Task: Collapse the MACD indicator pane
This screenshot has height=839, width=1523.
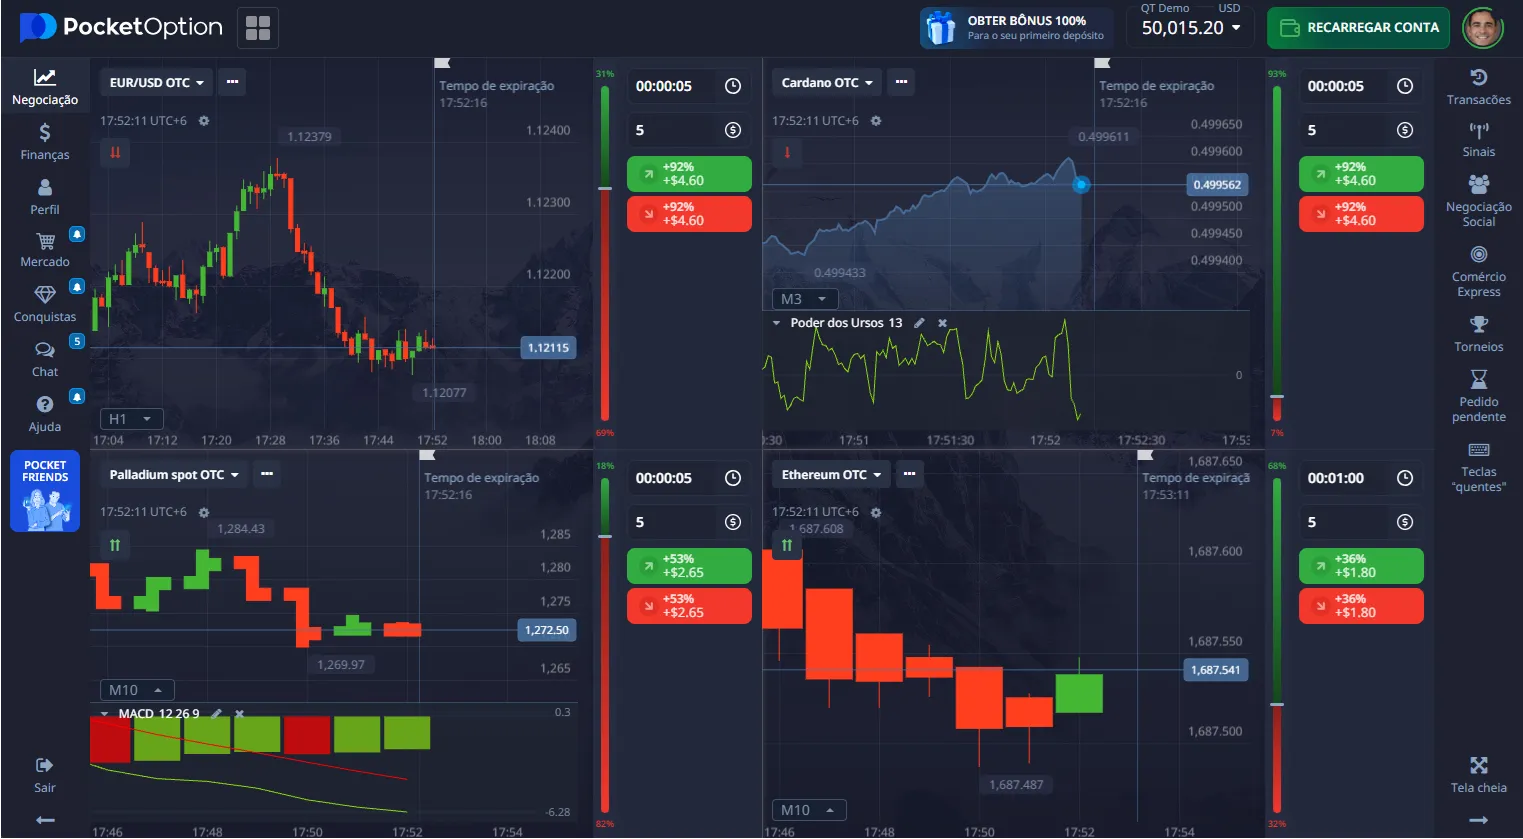Action: pyautogui.click(x=104, y=714)
